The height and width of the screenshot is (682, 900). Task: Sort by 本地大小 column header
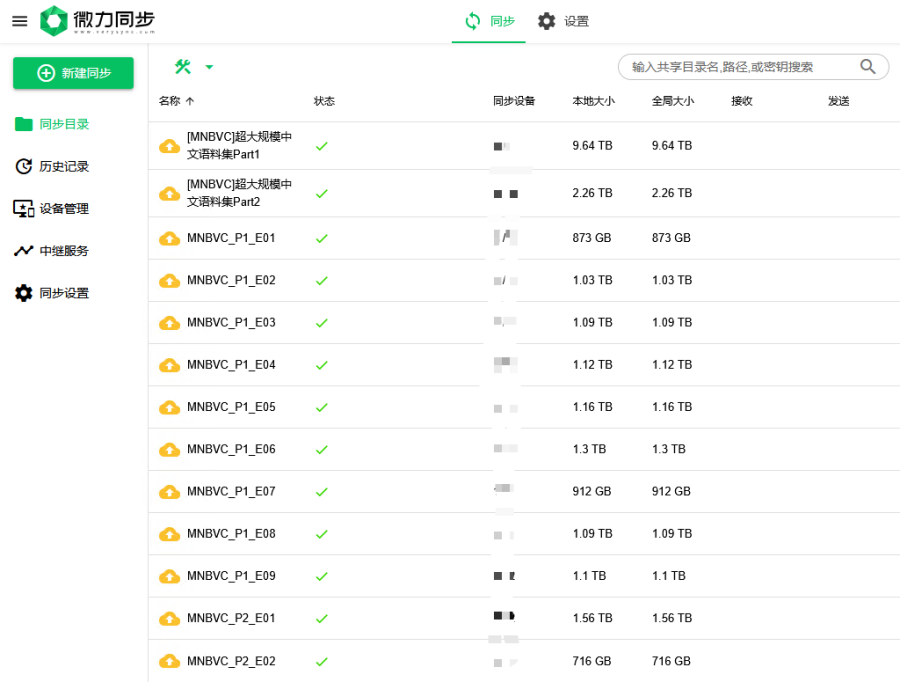(x=593, y=101)
